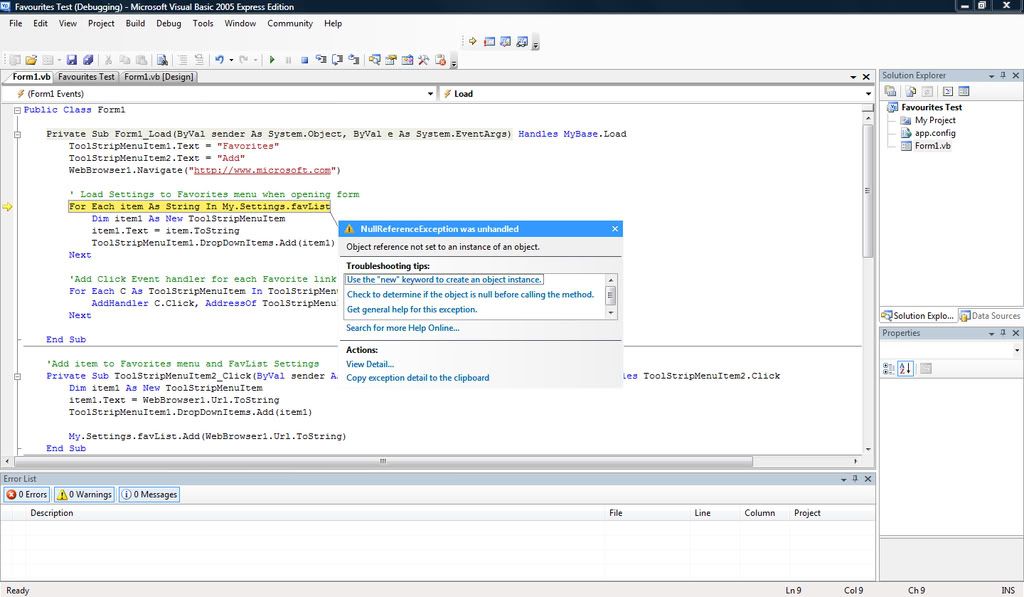
Task: Open the Undo history dropdown arrow
Action: 231,60
